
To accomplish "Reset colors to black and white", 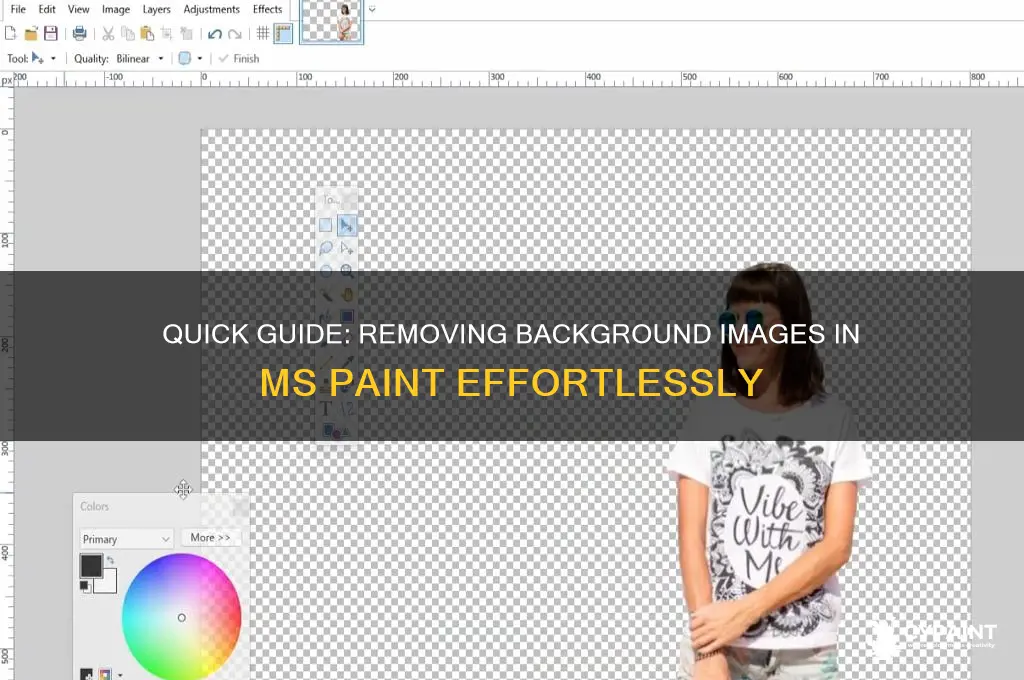I will click(x=85, y=586).
